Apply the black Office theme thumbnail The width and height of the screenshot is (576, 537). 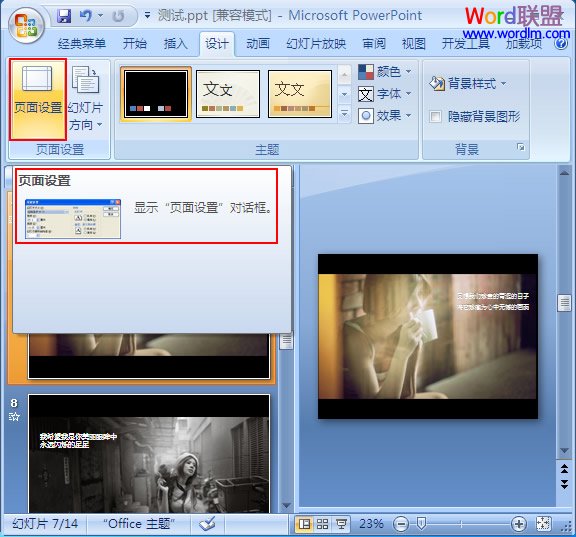[x=156, y=94]
